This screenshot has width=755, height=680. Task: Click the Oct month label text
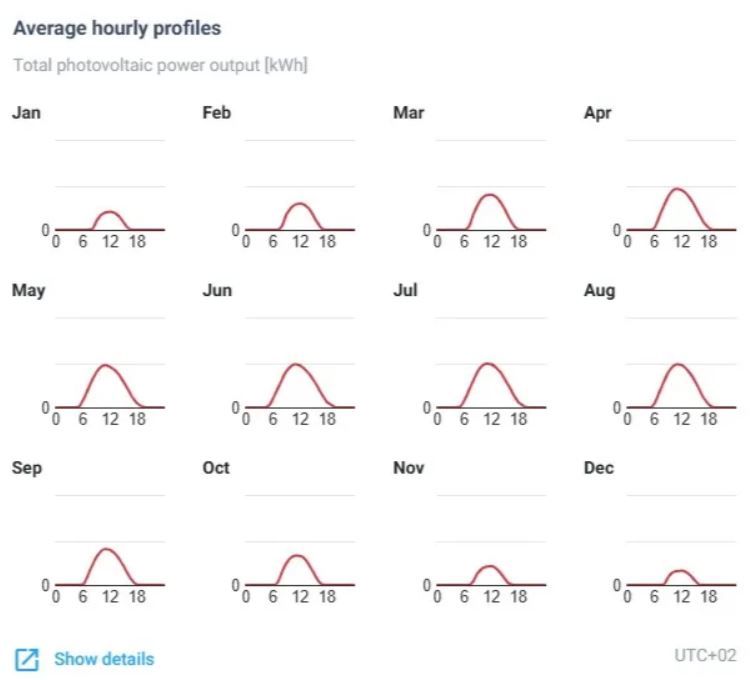coord(216,468)
